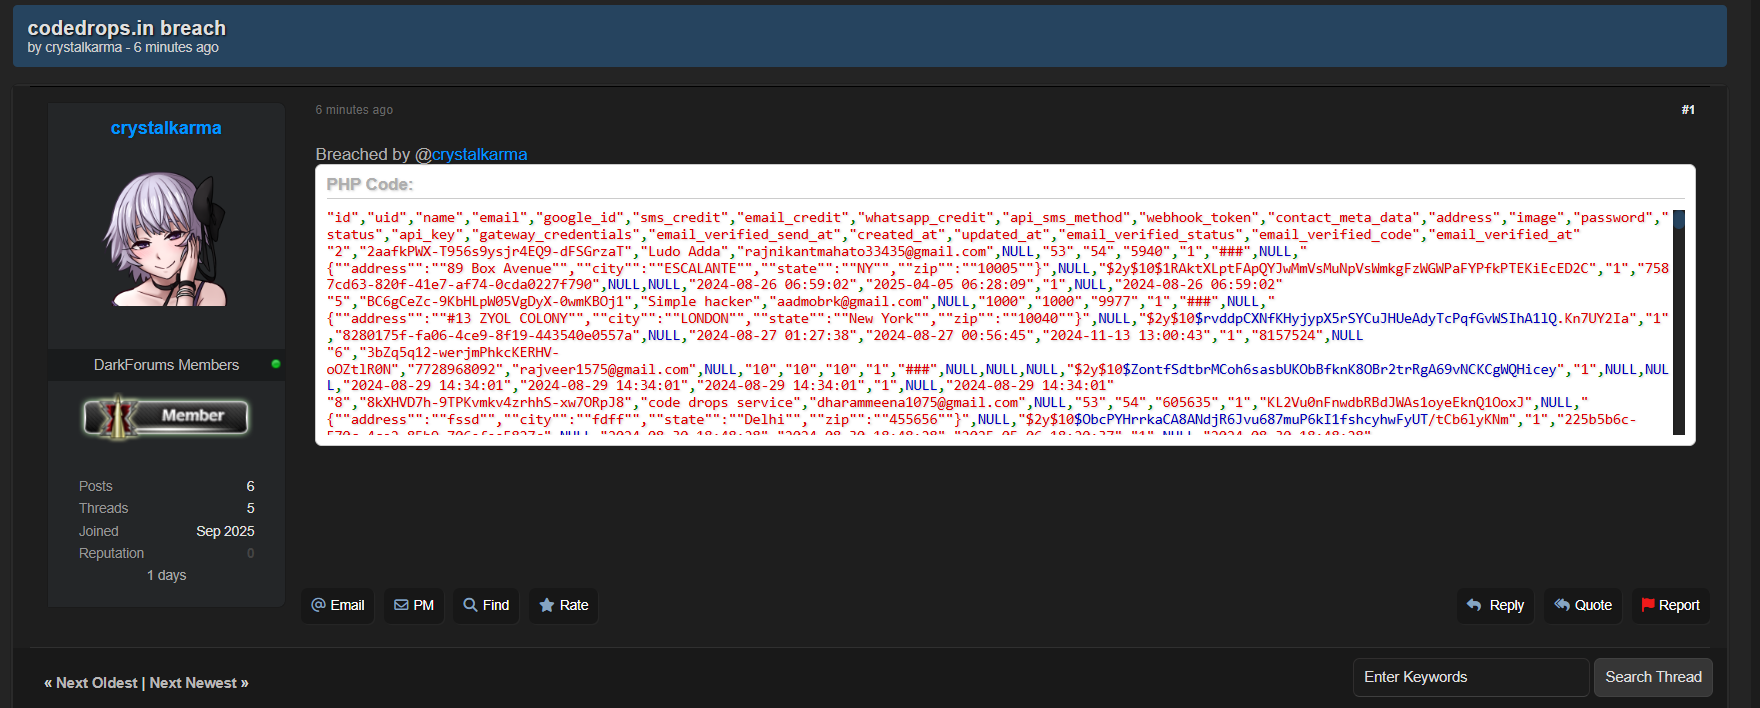Rate the user with the star button

pyautogui.click(x=563, y=605)
